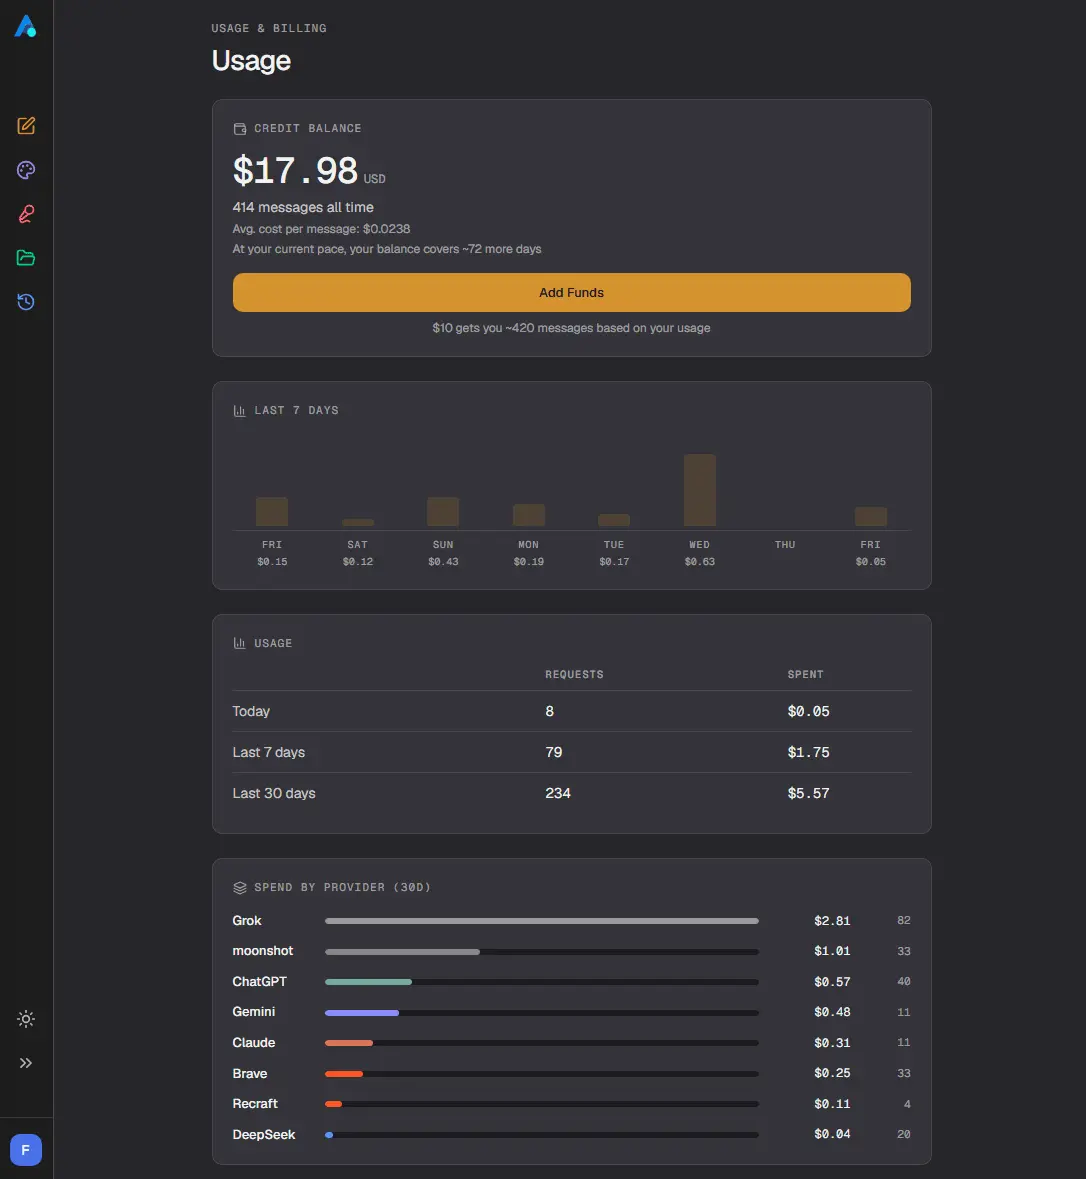This screenshot has height=1179, width=1086.
Task: Click the Last 30 days row label
Action: pos(274,793)
